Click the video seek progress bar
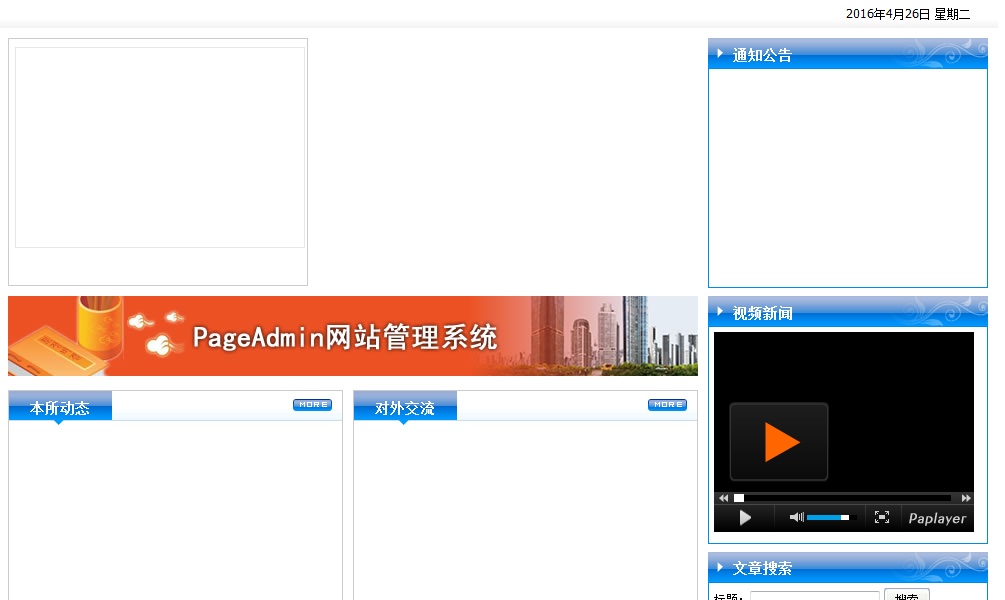This screenshot has width=1005, height=600. tap(845, 498)
